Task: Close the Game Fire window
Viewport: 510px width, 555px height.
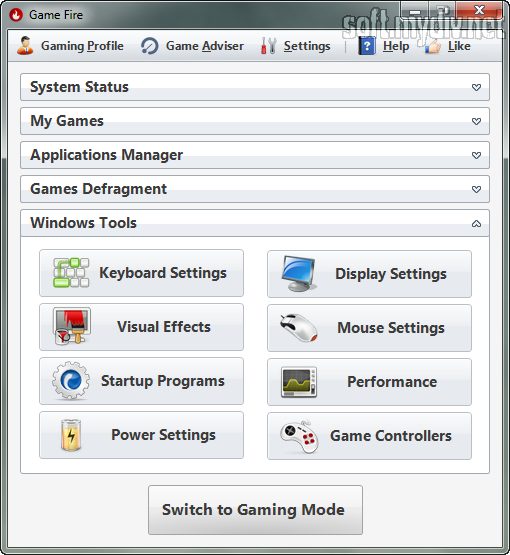Action: click(480, 11)
